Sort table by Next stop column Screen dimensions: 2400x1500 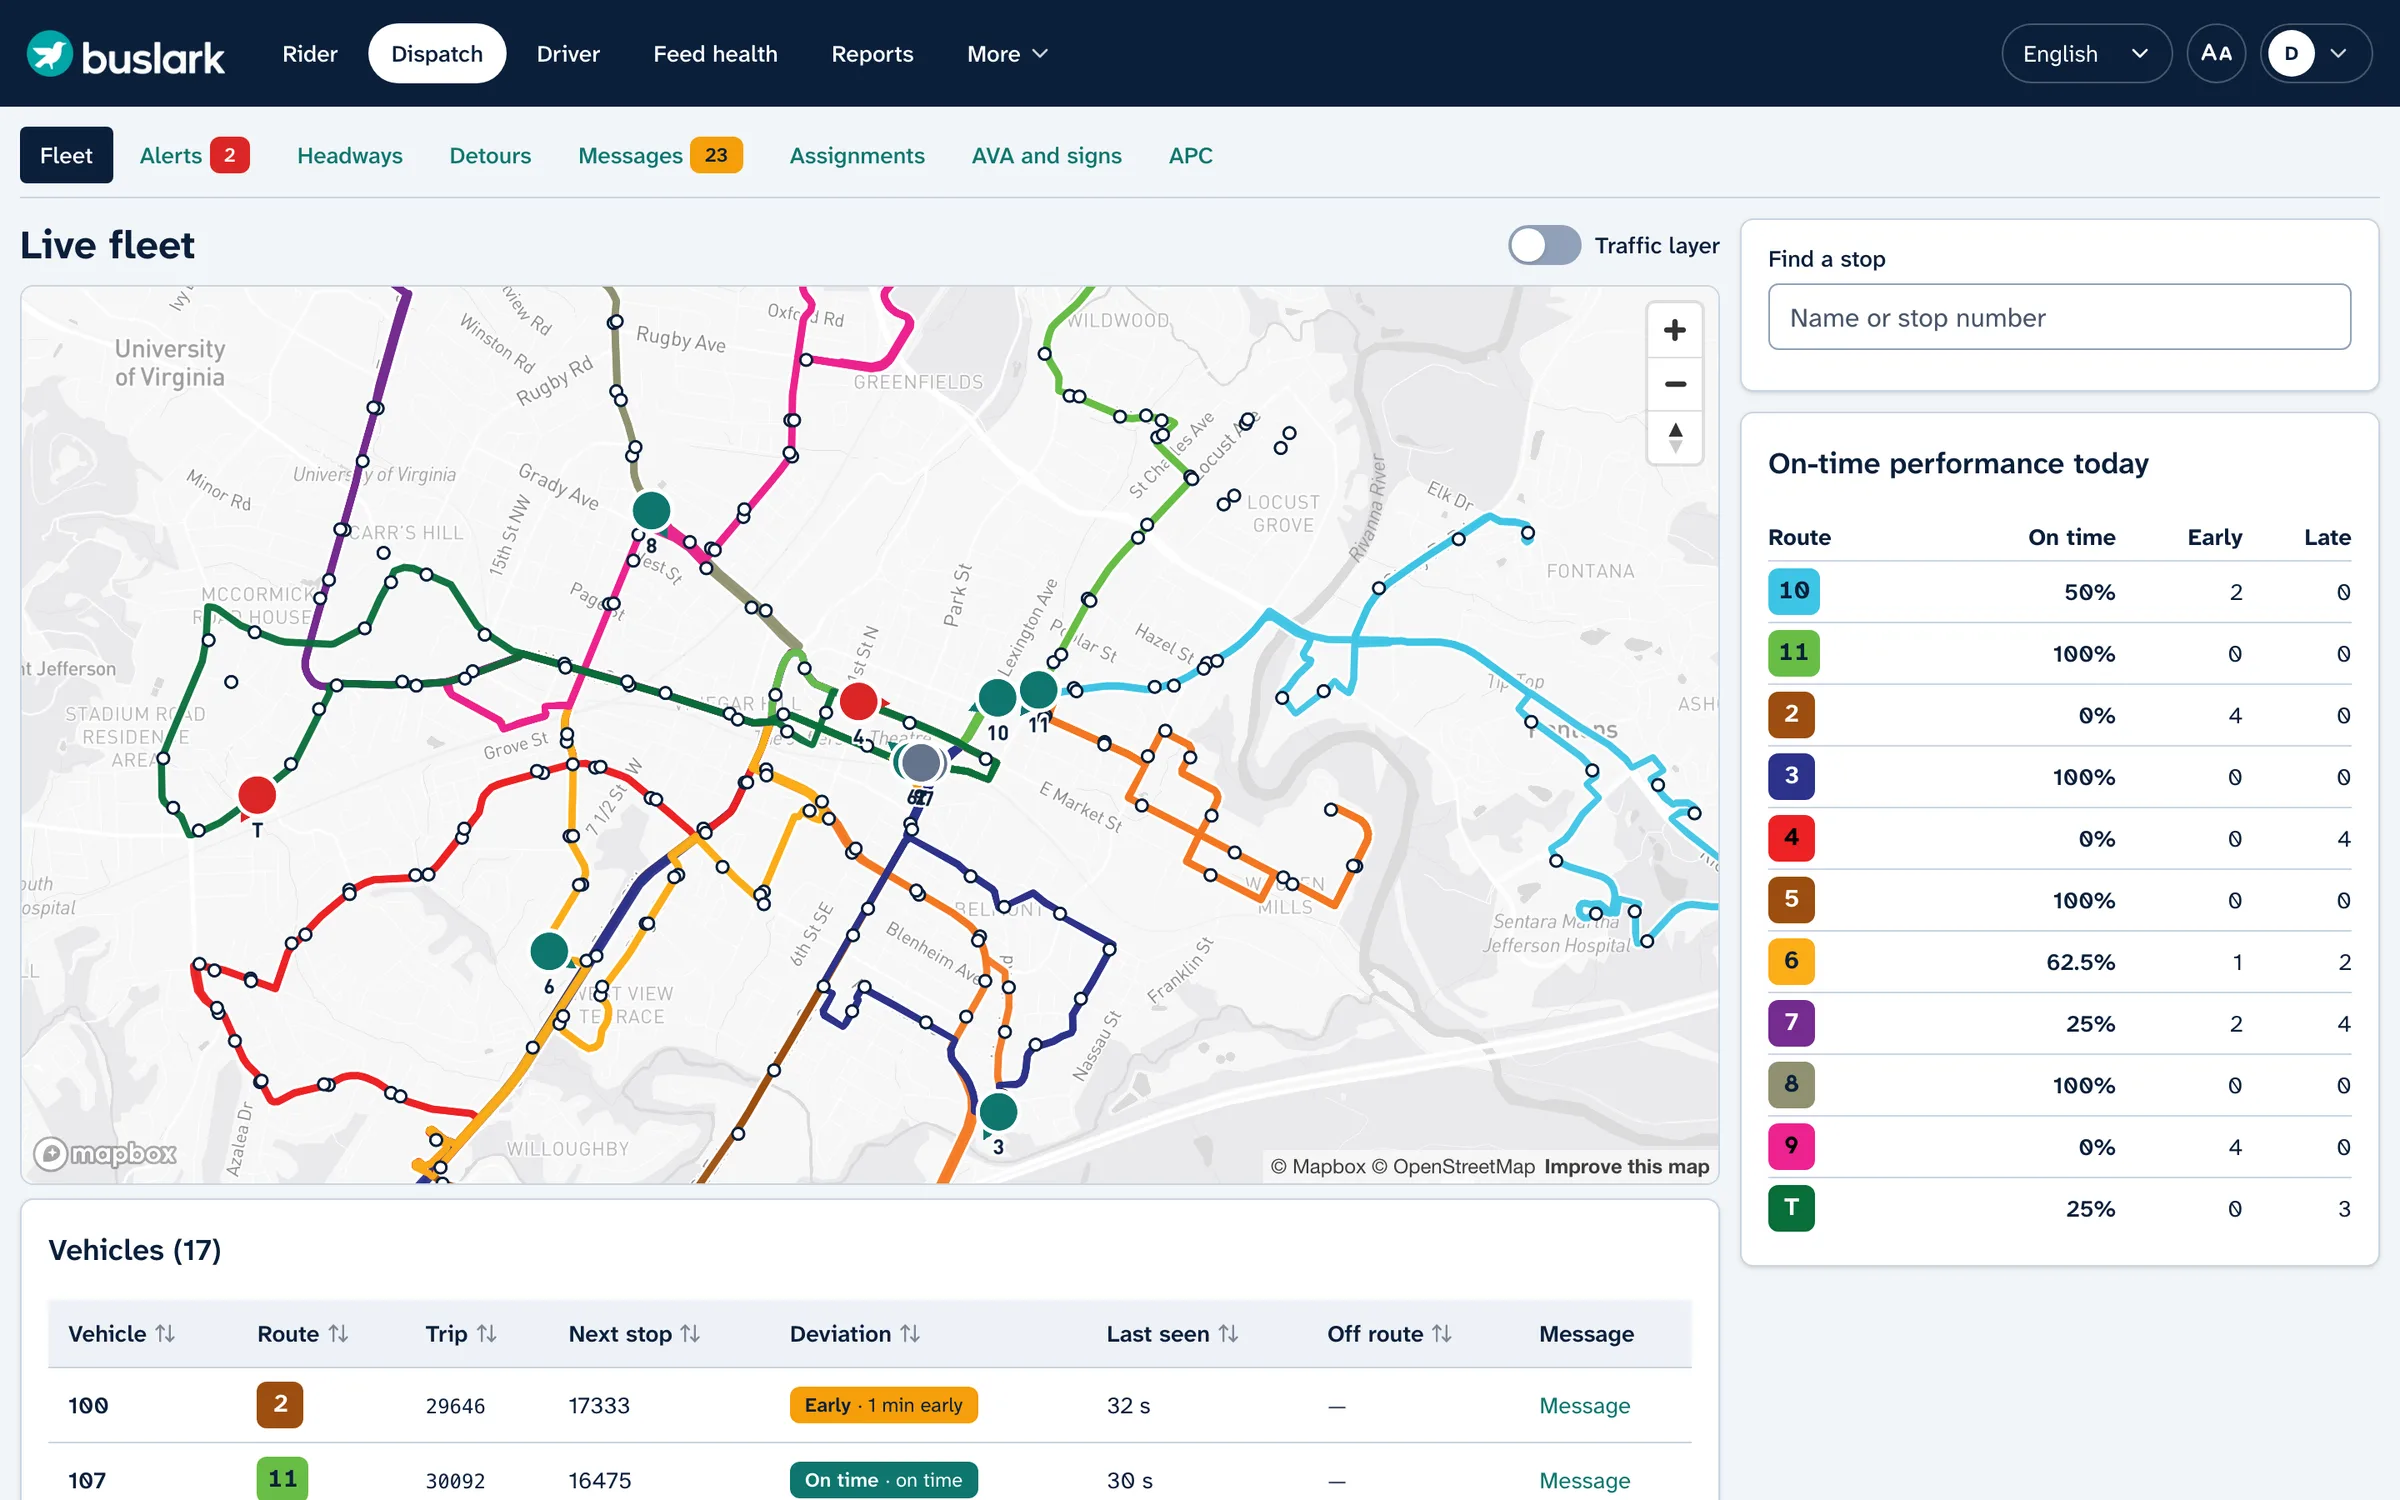tap(634, 1333)
